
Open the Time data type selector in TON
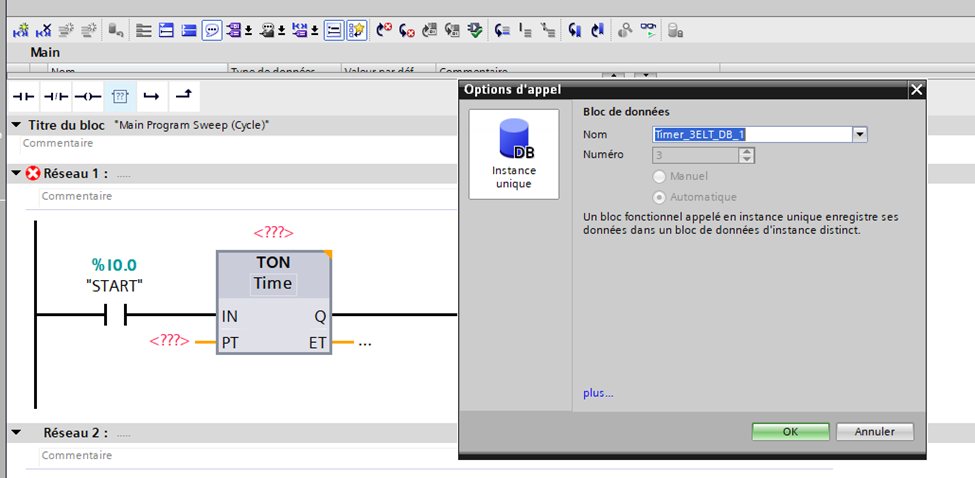[x=273, y=284]
